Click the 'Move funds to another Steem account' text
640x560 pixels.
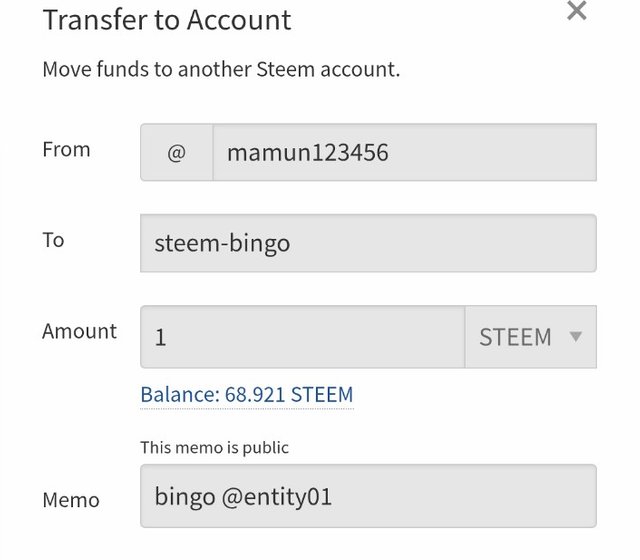221,70
